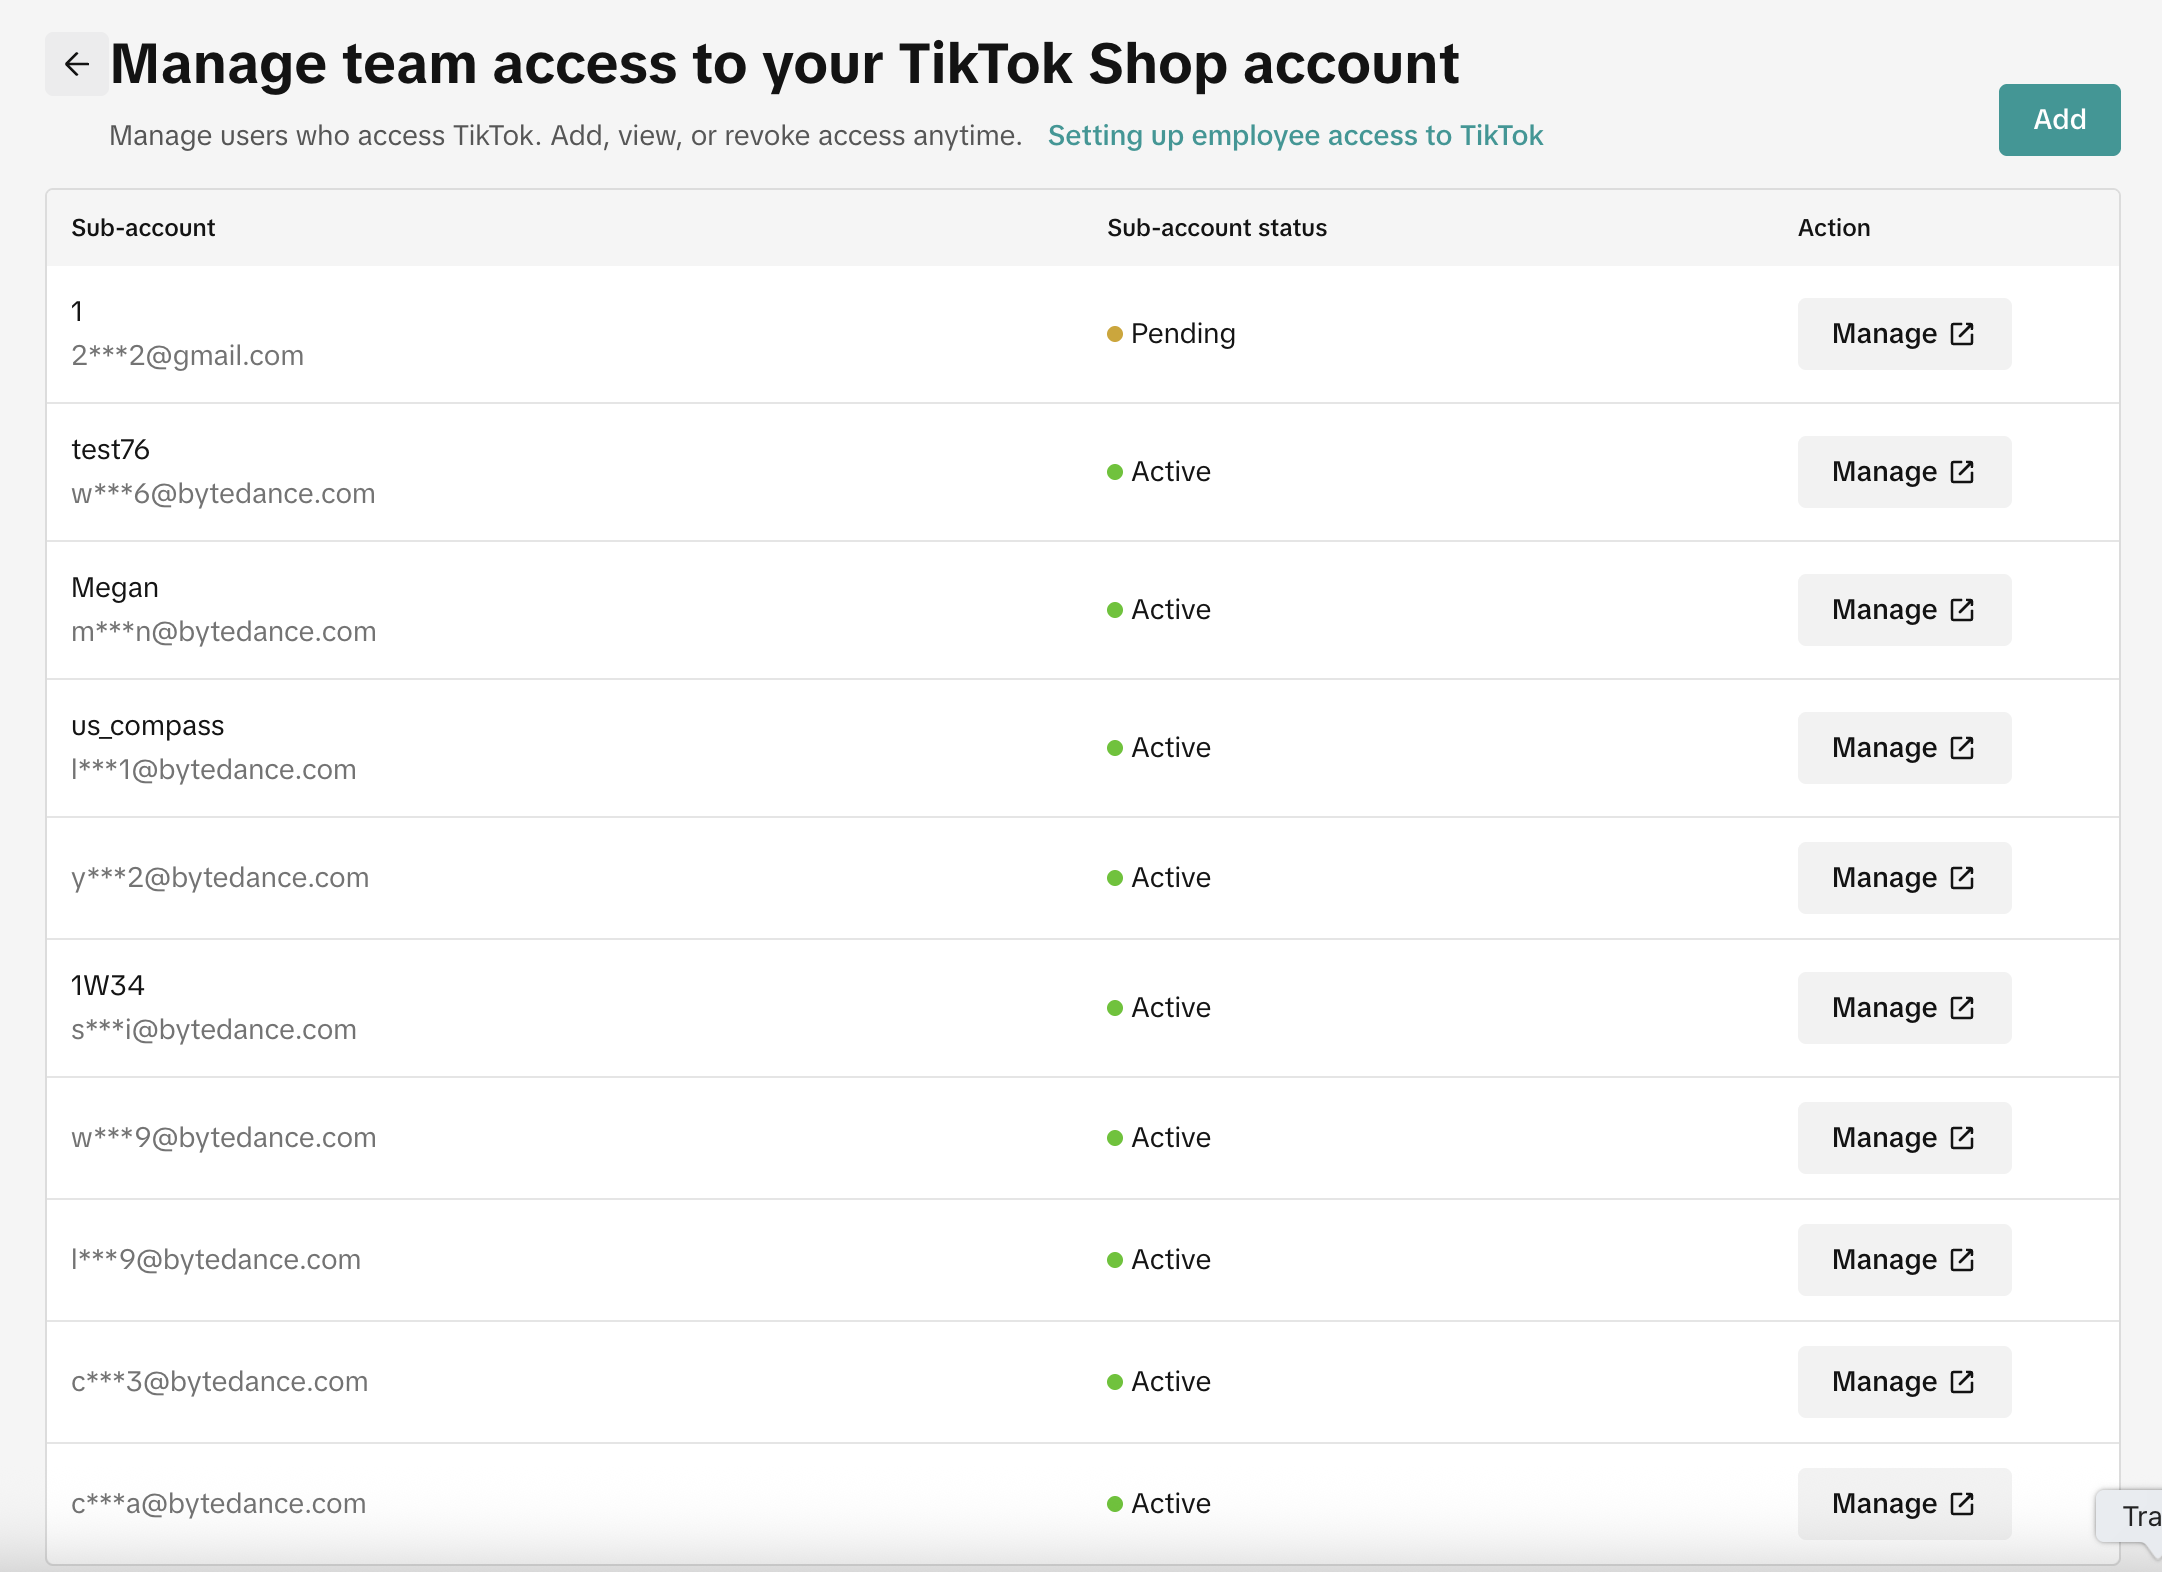Click external-link icon in the 1W34 row
The width and height of the screenshot is (2162, 1572).
(1962, 1008)
